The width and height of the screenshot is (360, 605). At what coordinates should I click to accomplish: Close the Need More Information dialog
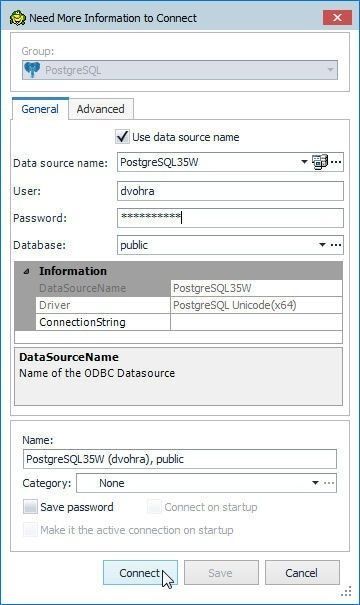337,18
